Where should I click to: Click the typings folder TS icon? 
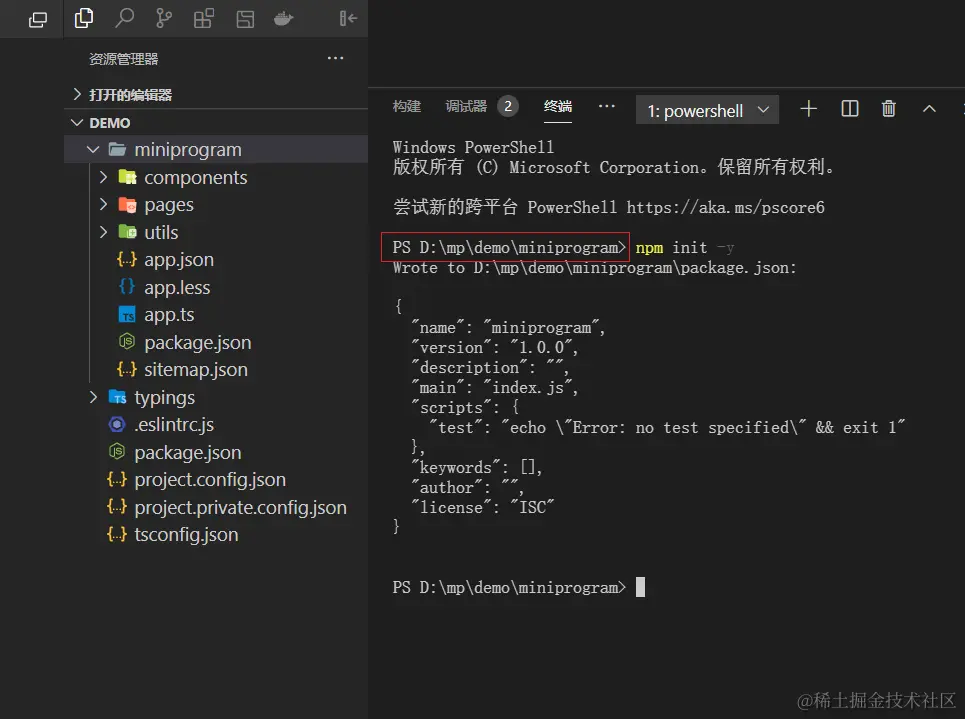[x=118, y=397]
